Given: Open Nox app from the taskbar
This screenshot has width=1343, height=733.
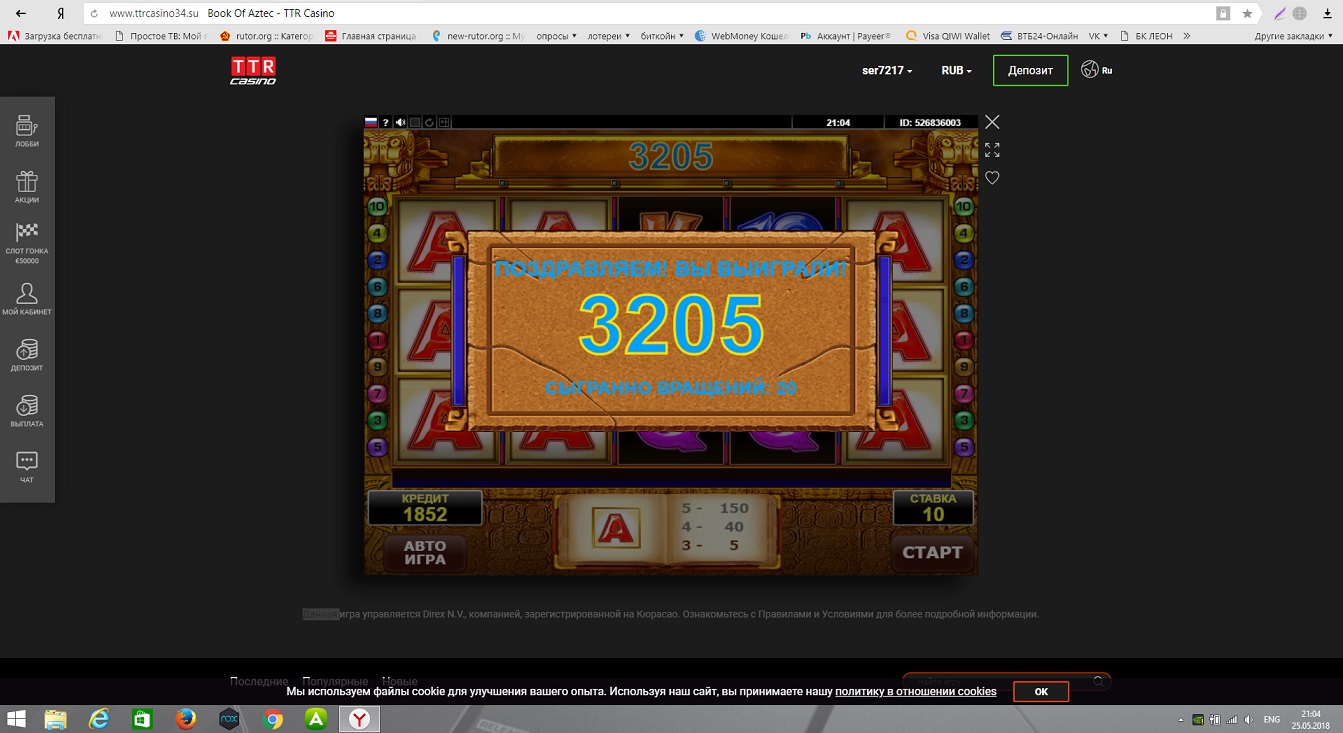Looking at the screenshot, I should [229, 719].
